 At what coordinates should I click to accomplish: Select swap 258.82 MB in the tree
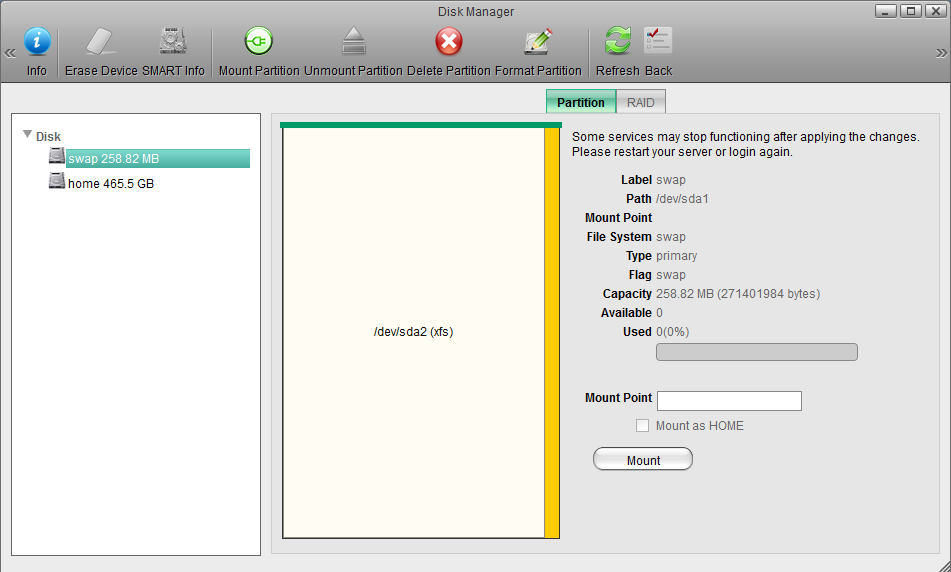point(113,158)
